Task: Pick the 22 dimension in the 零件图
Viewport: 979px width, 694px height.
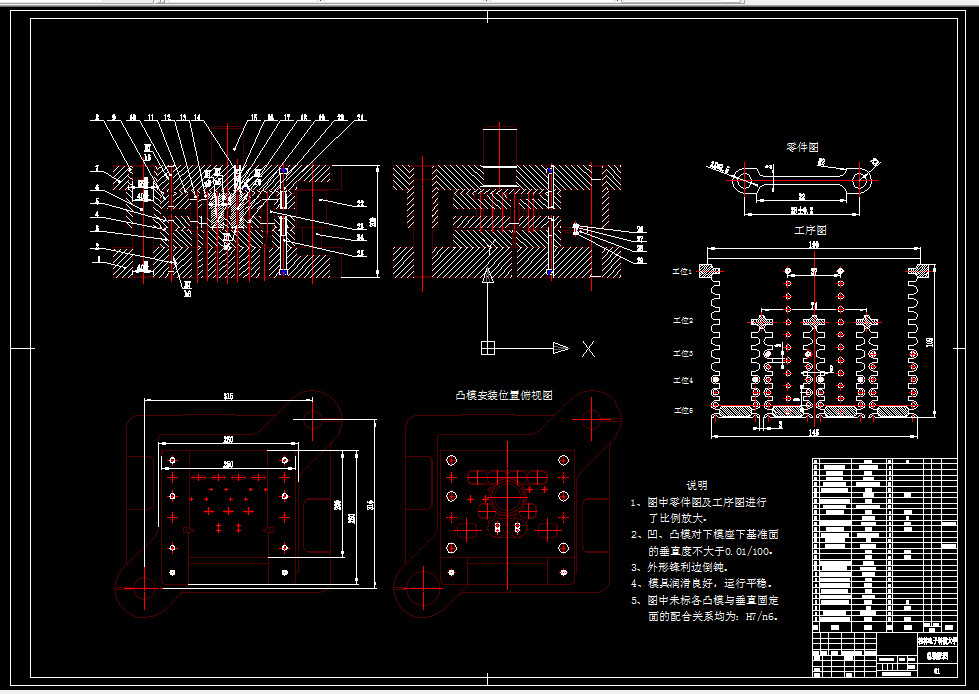Action: click(802, 197)
